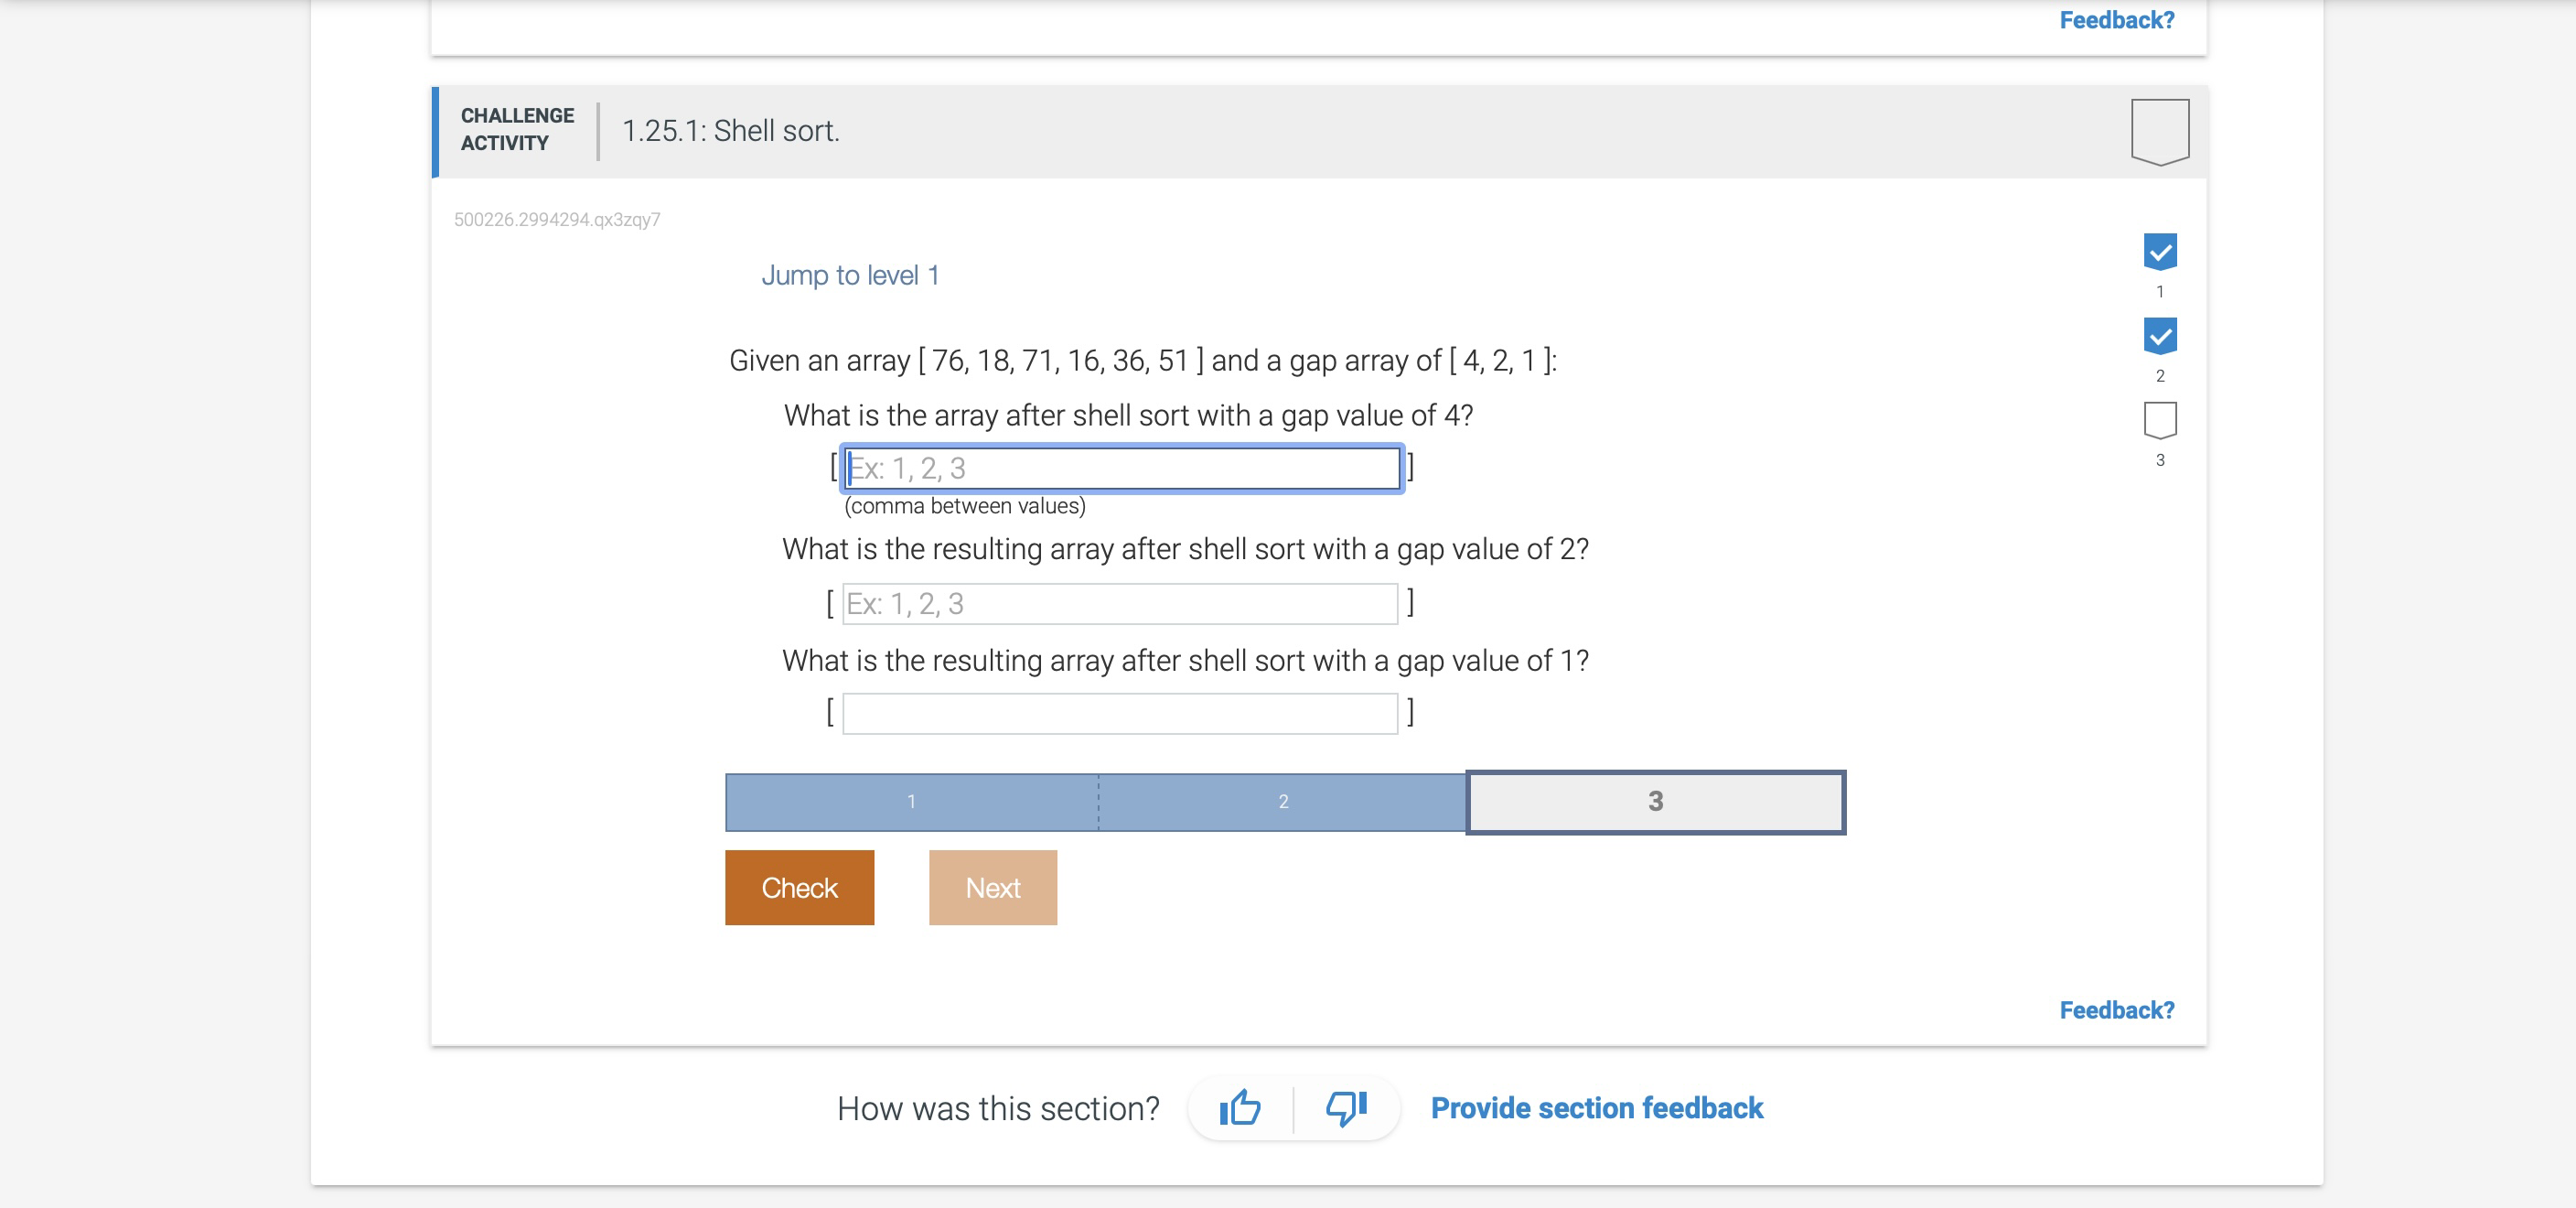
Task: Select level 1 segment of progress bar
Action: tap(911, 802)
